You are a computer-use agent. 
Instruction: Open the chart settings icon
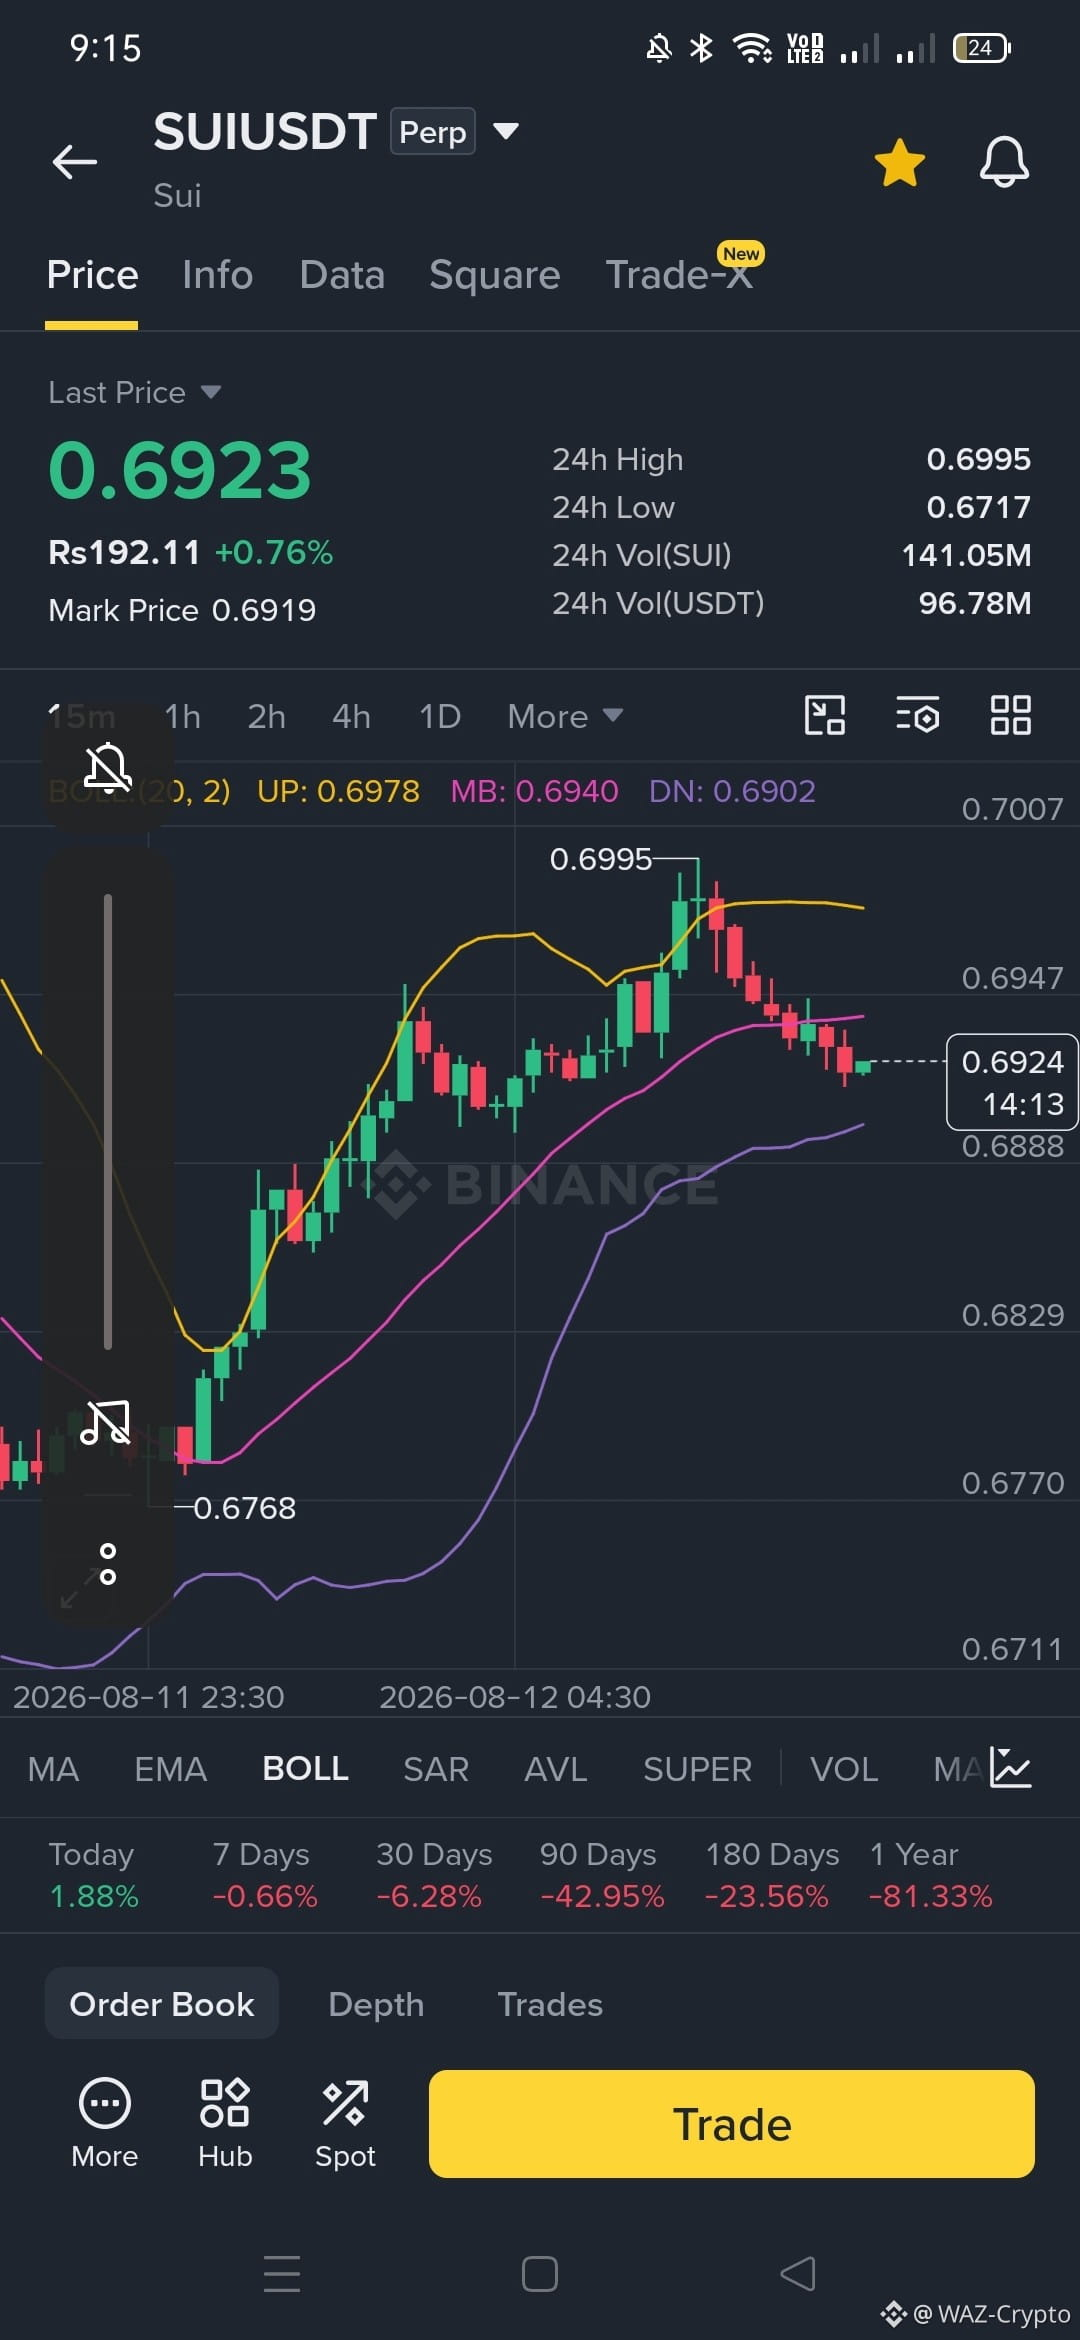[x=917, y=716]
